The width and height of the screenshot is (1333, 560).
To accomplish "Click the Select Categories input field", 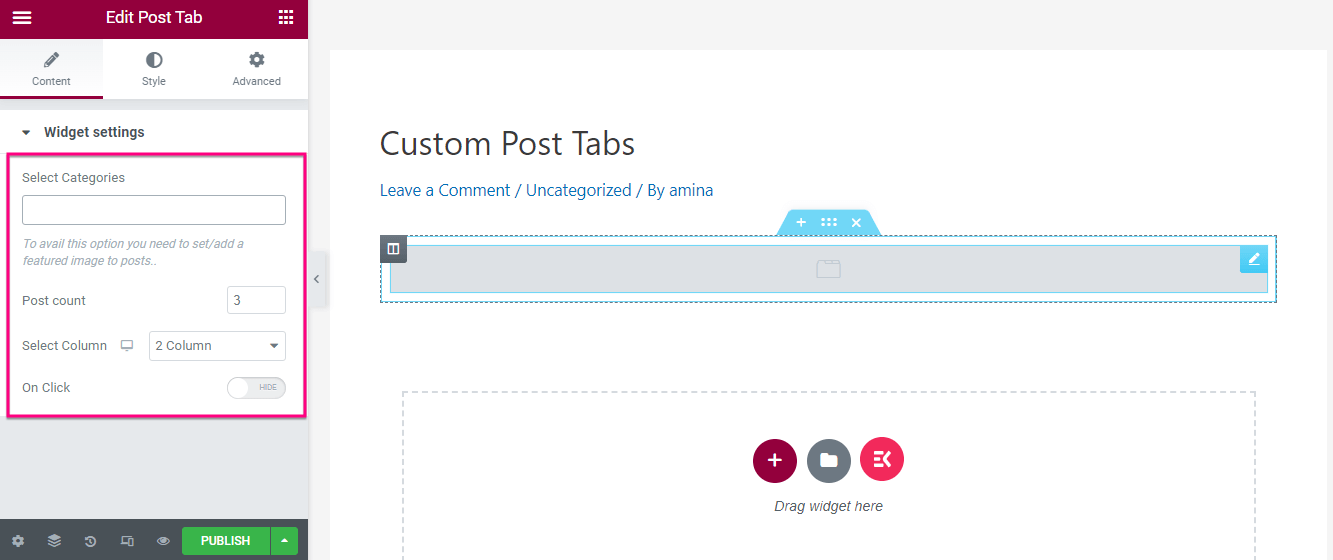I will (x=154, y=210).
